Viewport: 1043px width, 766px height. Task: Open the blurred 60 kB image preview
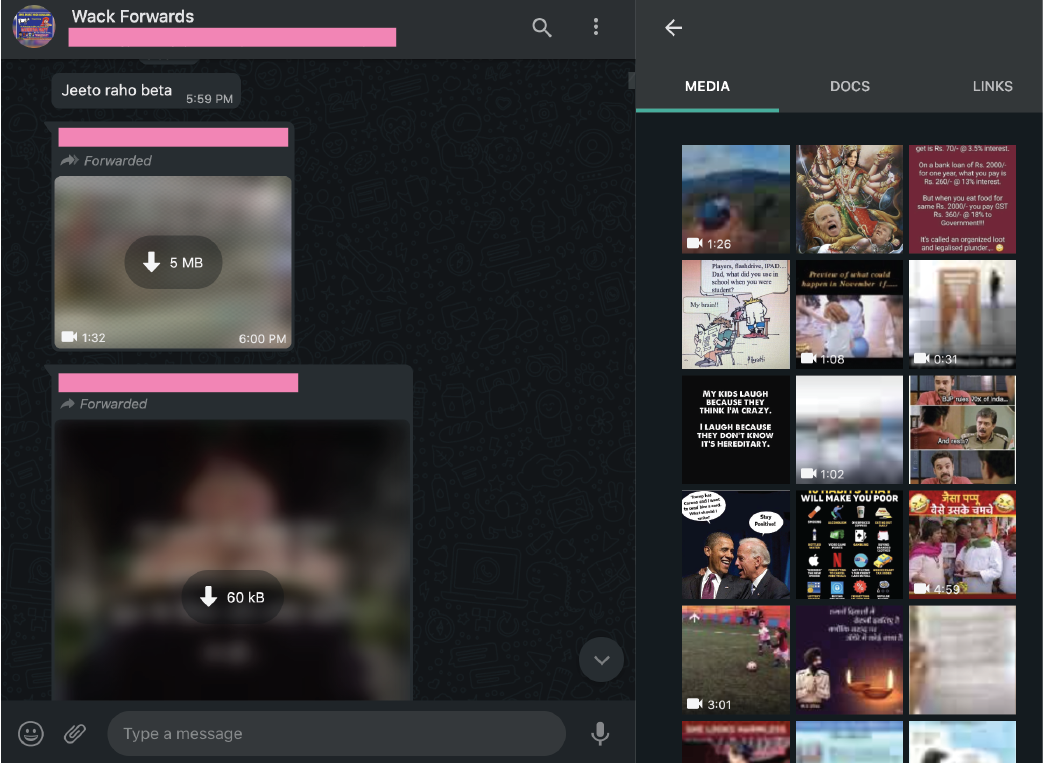click(x=233, y=560)
